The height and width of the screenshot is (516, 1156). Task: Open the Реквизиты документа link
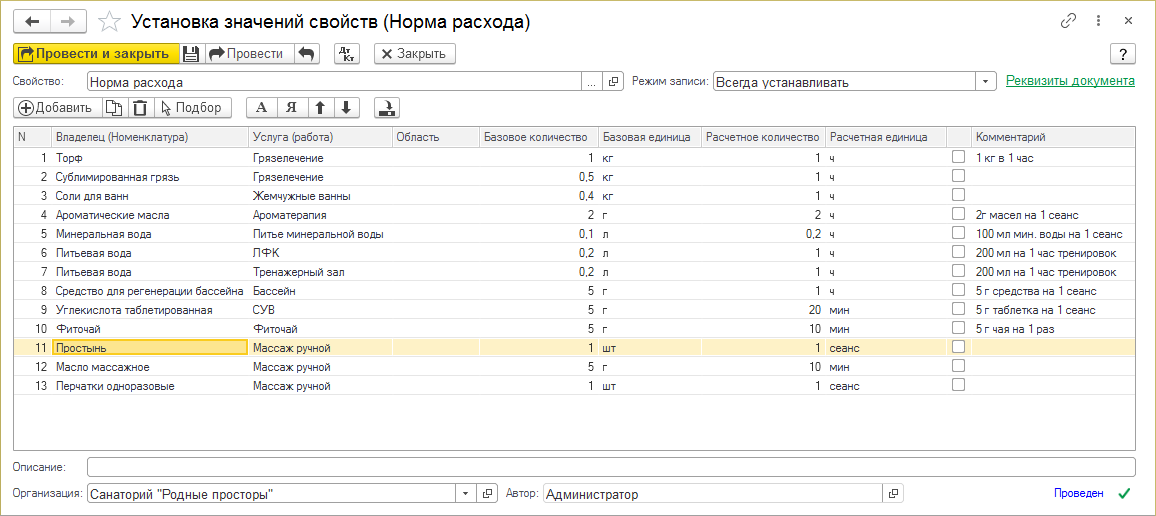click(1070, 81)
